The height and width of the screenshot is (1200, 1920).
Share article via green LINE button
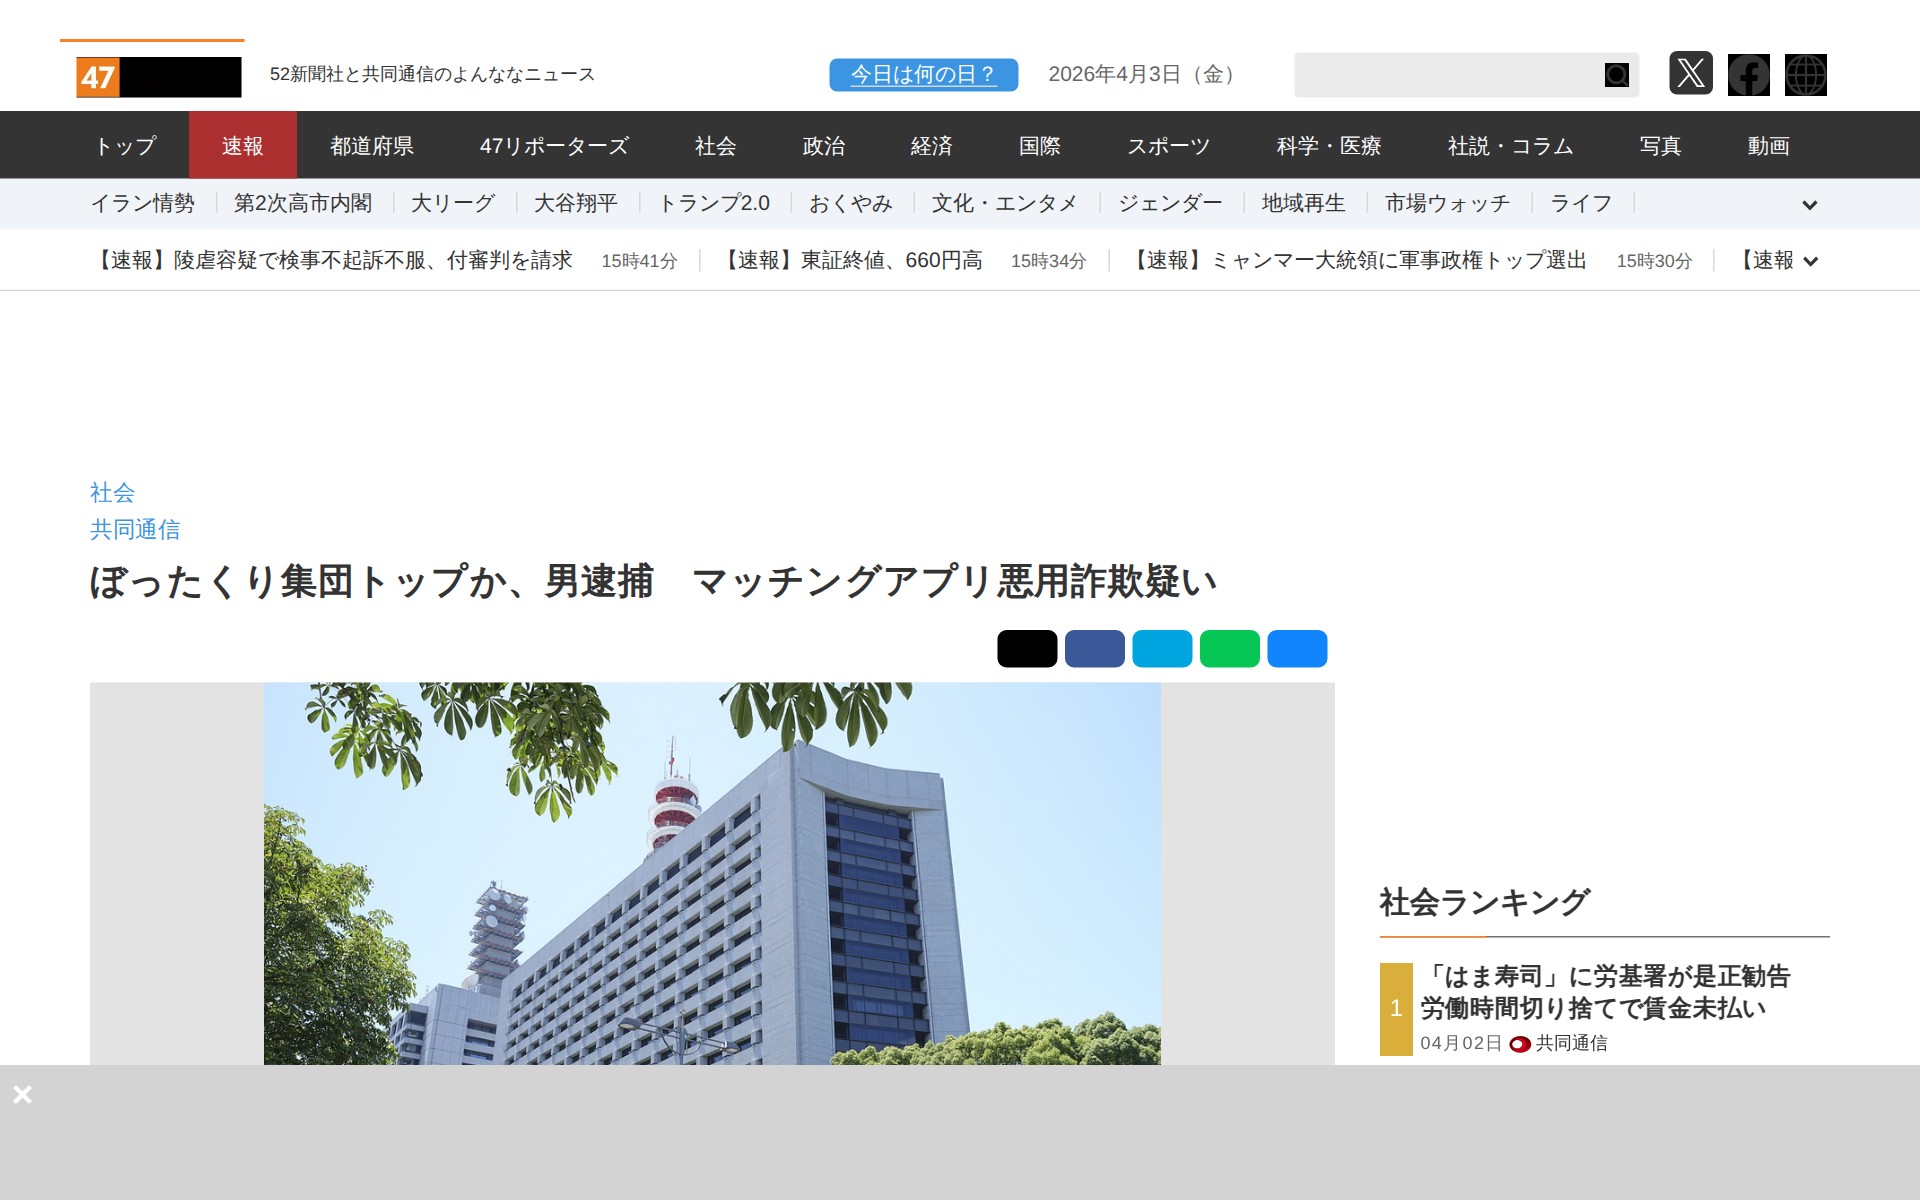click(1229, 649)
